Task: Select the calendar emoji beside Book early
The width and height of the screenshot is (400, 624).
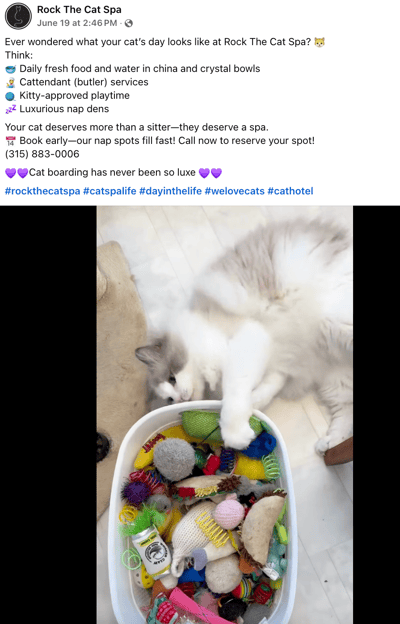Action: point(10,141)
